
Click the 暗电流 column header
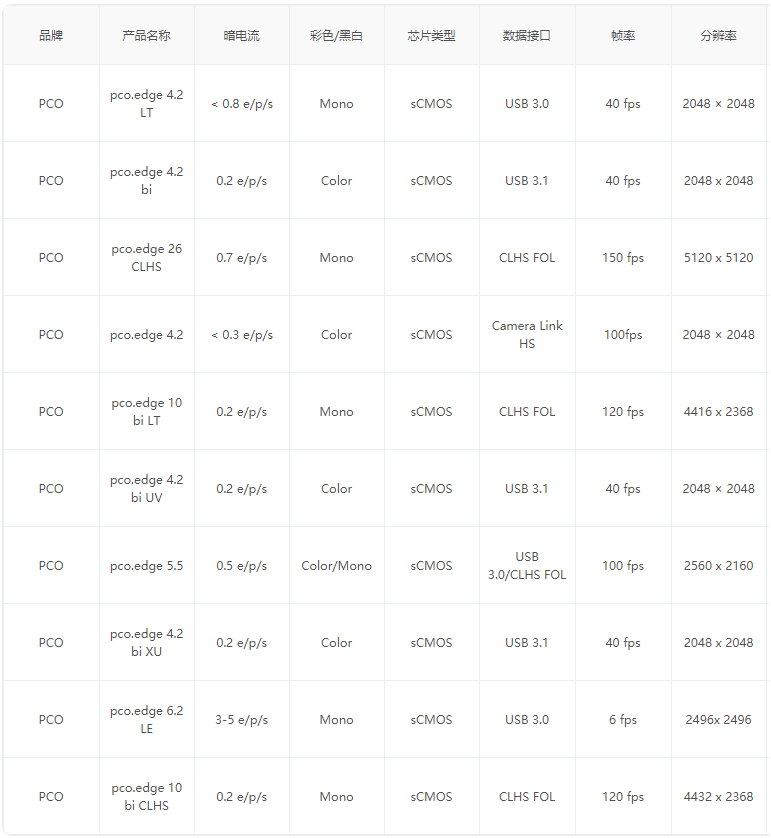[x=242, y=36]
